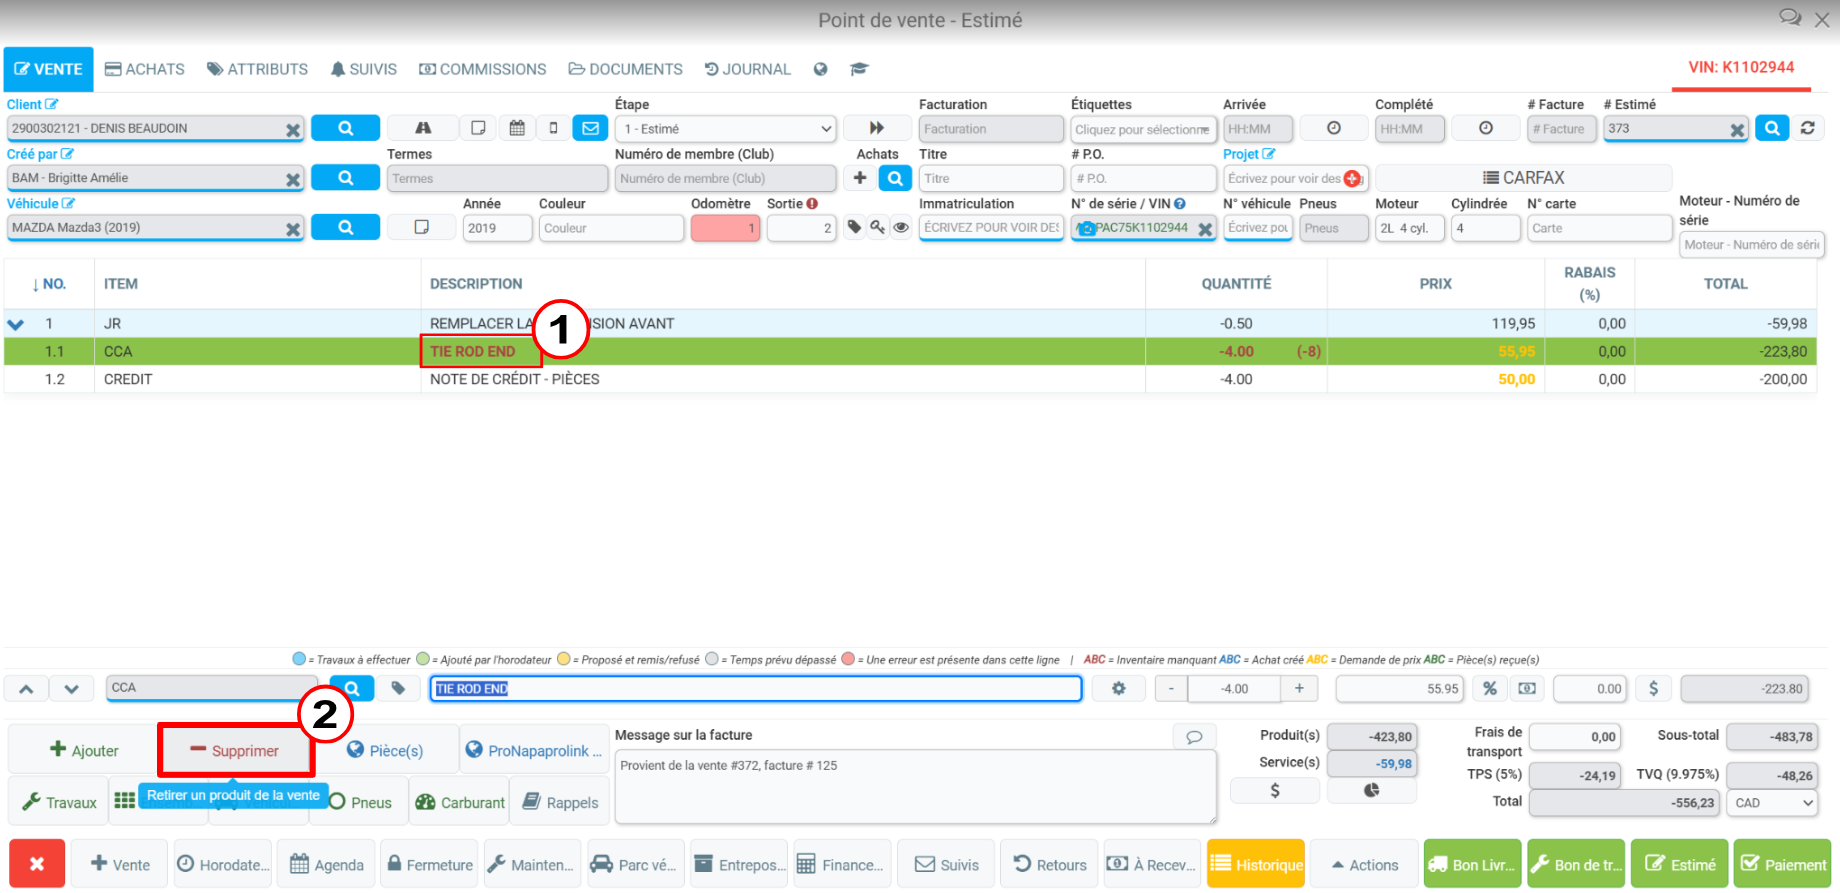This screenshot has height=893, width=1840.
Task: Click the percent button beside price 55.95
Action: click(1490, 688)
